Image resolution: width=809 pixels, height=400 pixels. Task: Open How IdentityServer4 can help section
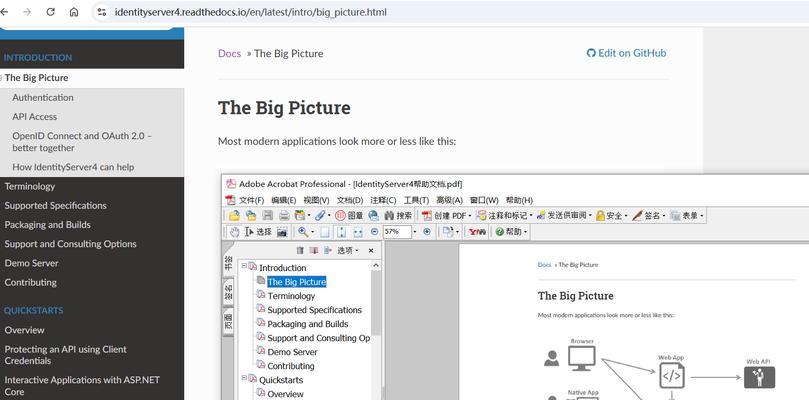pyautogui.click(x=73, y=167)
